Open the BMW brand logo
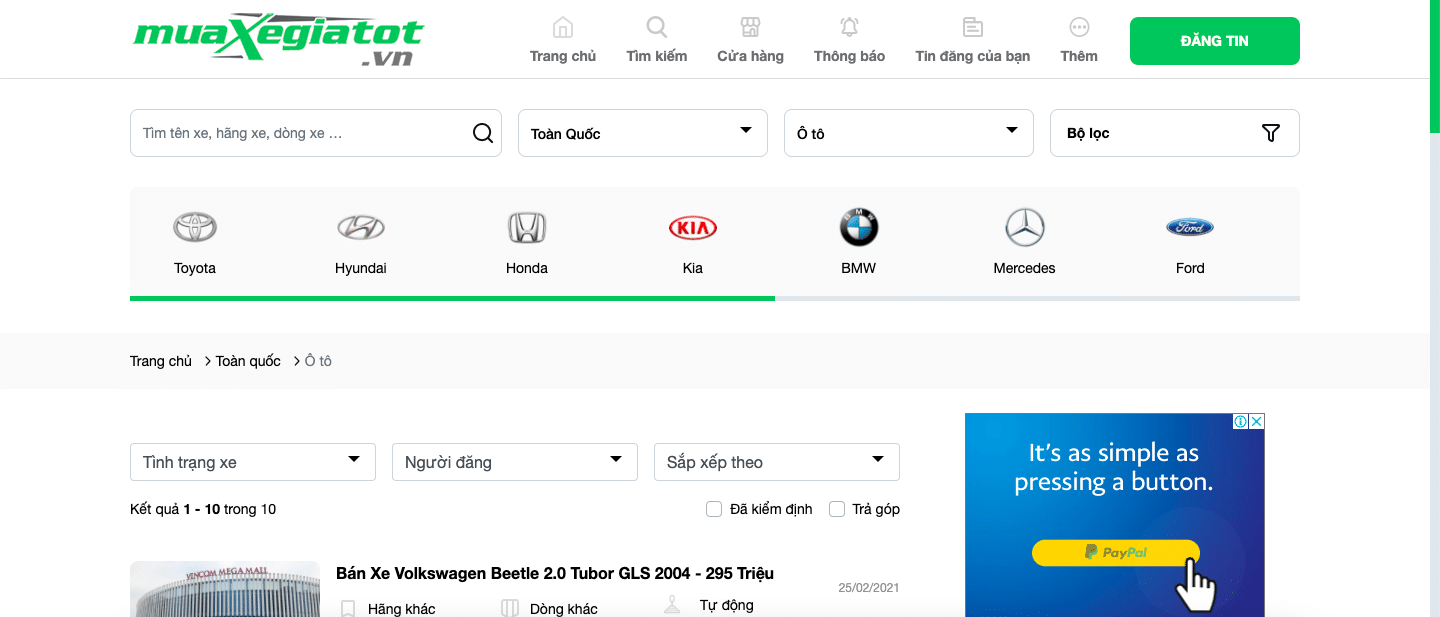The height and width of the screenshot is (617, 1440). [x=858, y=228]
